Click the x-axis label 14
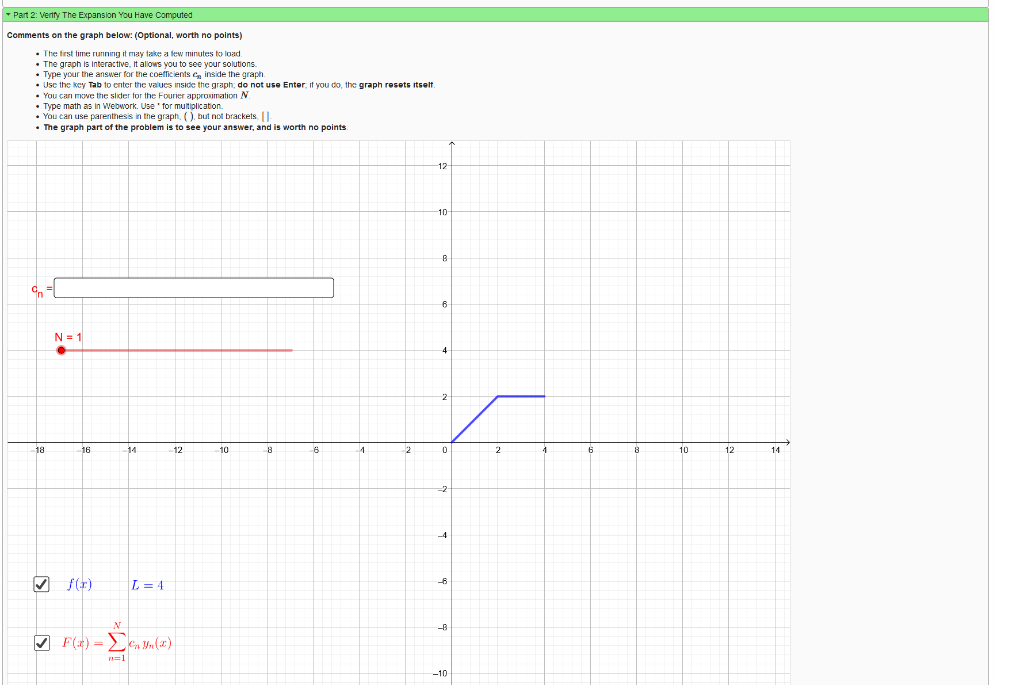The width and height of the screenshot is (1024, 685). 775,450
